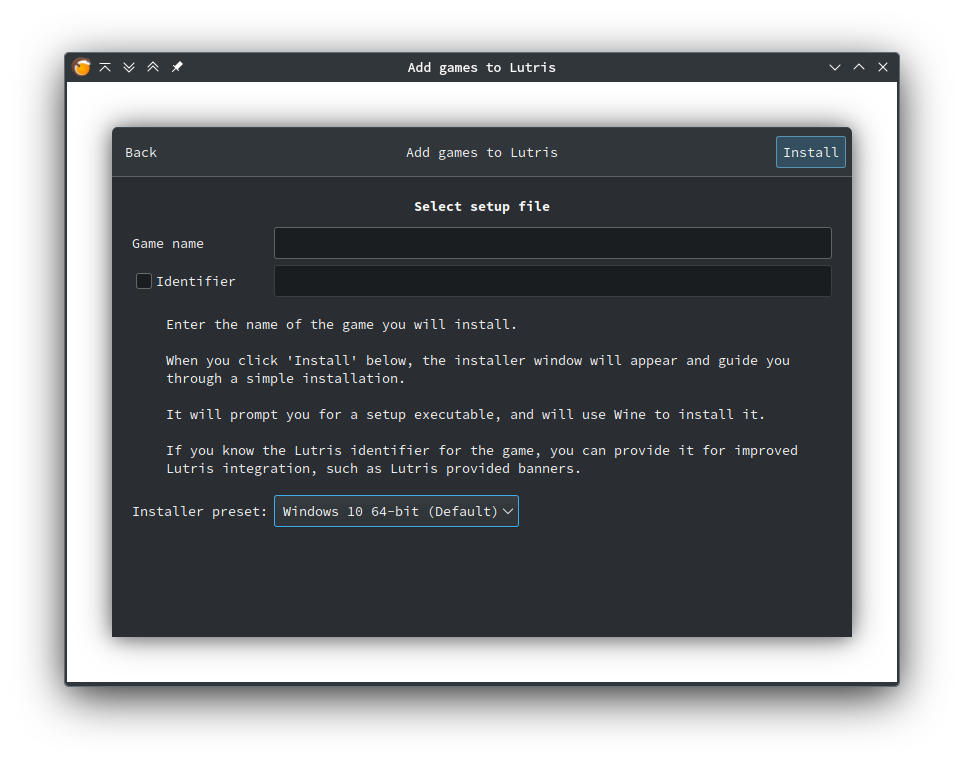
Task: Click the 'Add games to Lutris' header title
Action: coord(482,152)
